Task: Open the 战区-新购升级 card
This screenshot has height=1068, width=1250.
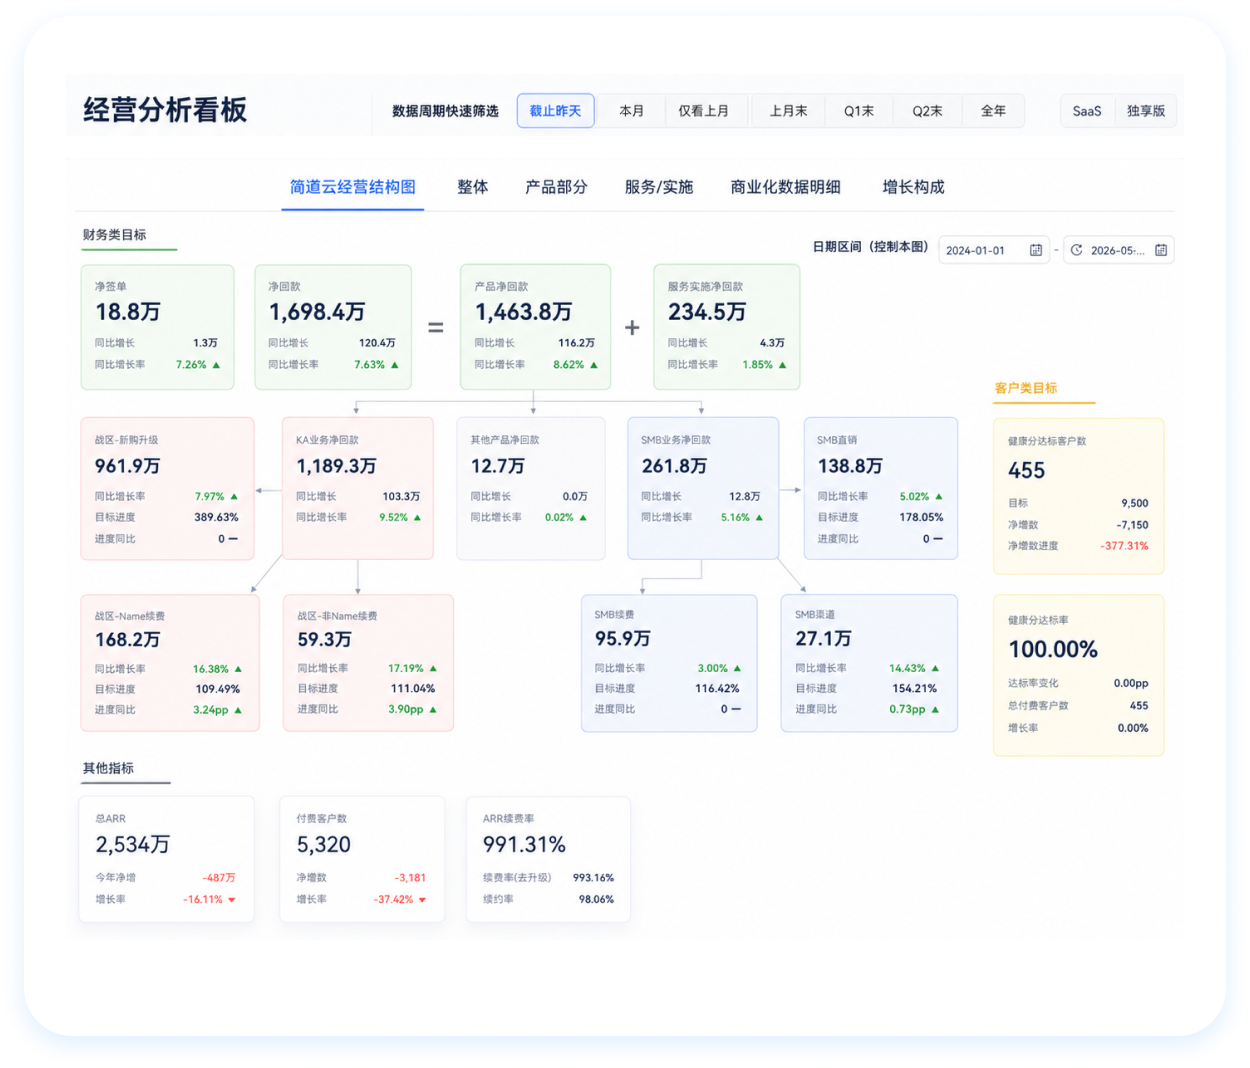Action: pyautogui.click(x=167, y=489)
